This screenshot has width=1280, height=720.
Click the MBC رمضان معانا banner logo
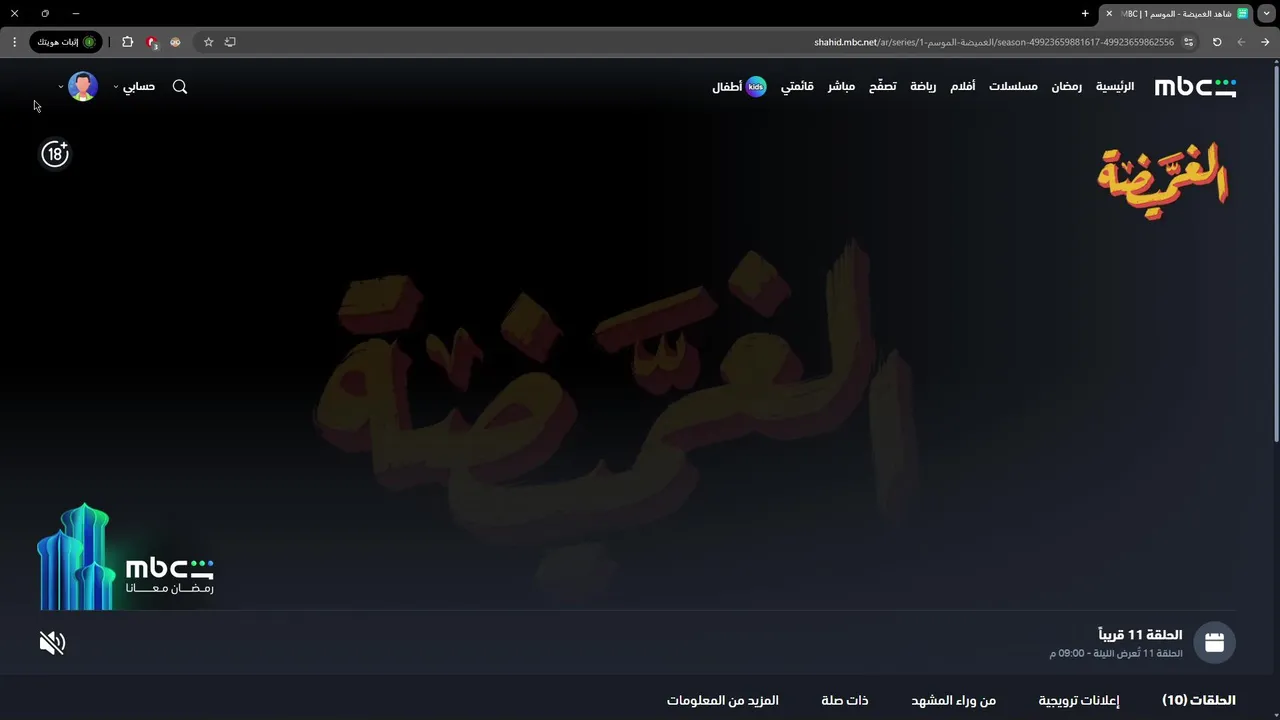point(126,557)
